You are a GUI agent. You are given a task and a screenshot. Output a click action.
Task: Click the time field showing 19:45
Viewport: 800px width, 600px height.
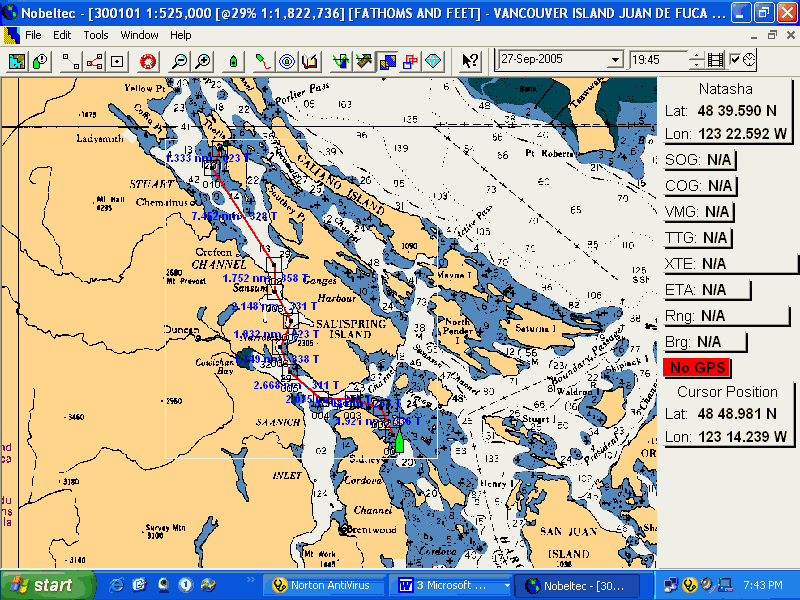pyautogui.click(x=658, y=60)
